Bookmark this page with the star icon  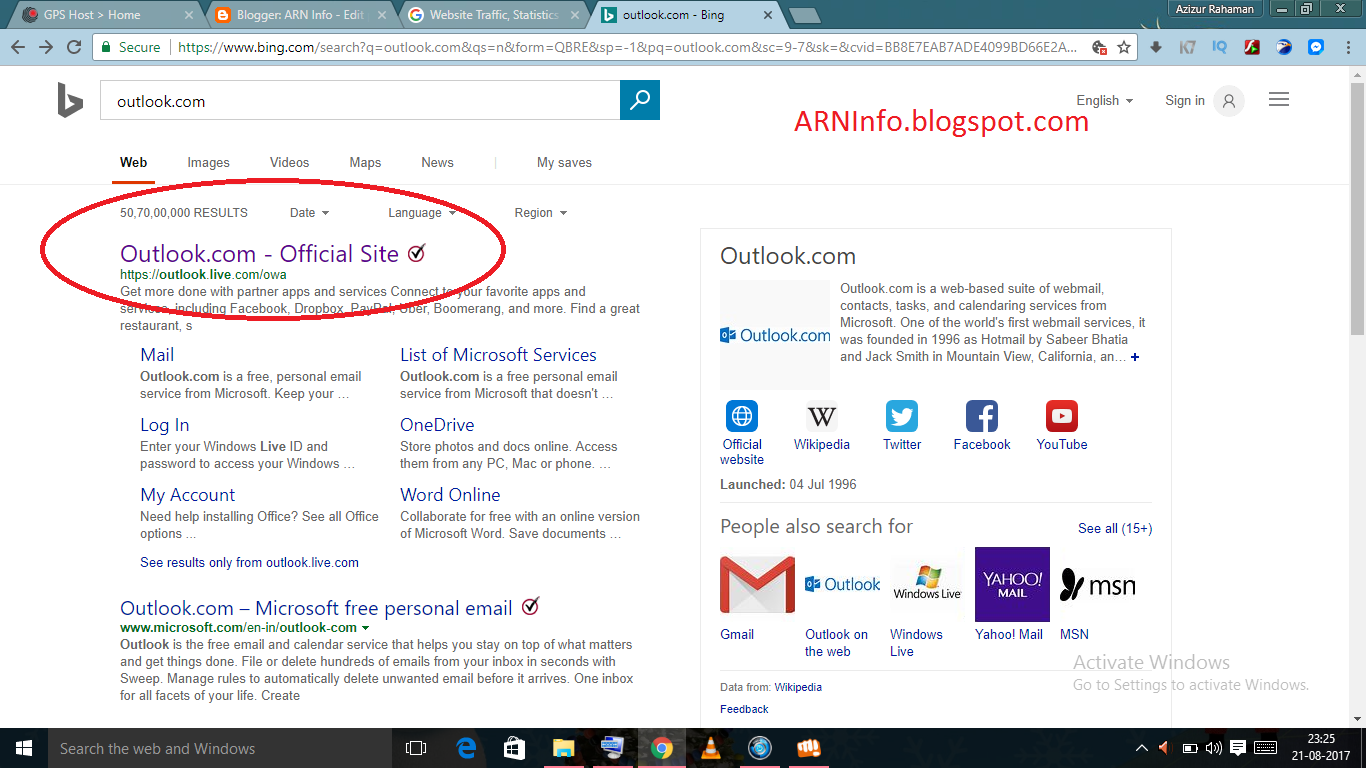point(1124,47)
